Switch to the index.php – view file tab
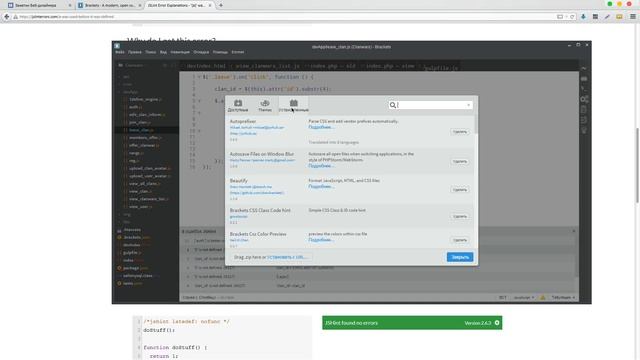The height and width of the screenshot is (360, 640). click(x=390, y=66)
